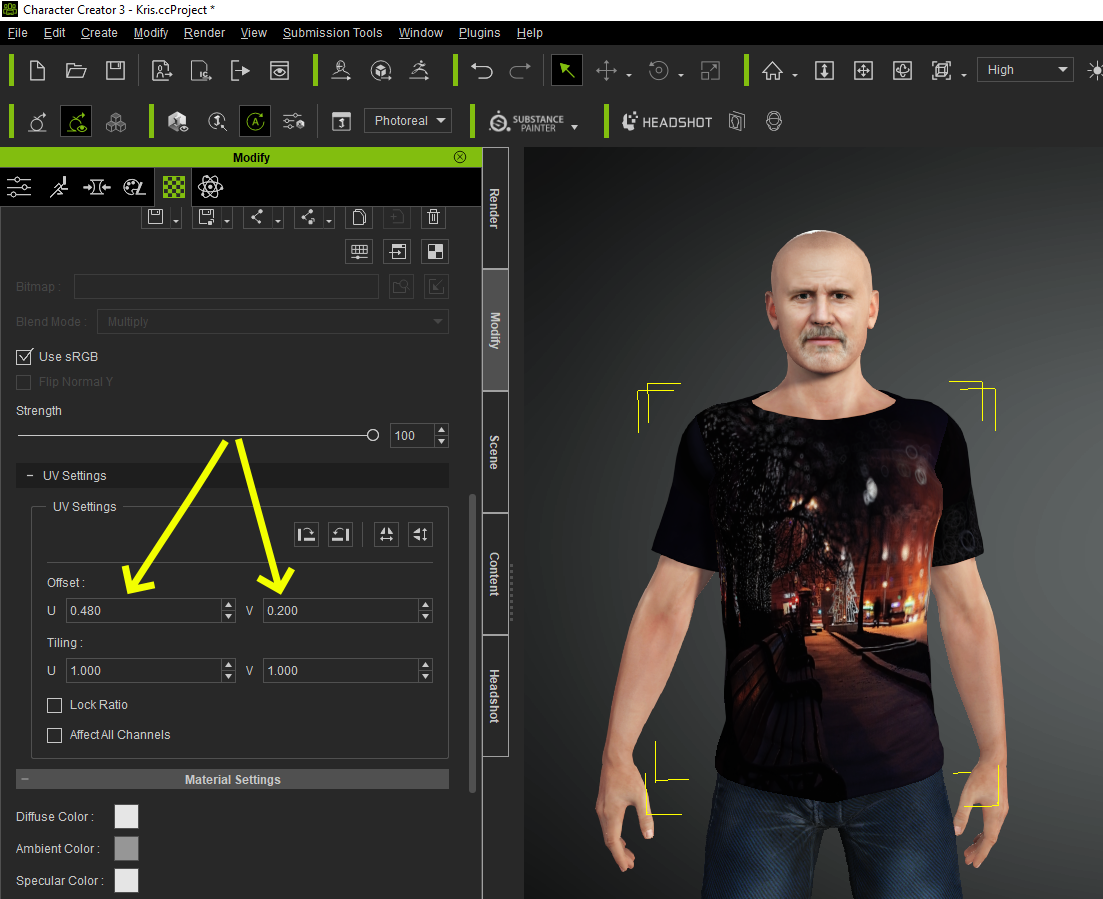The height and width of the screenshot is (899, 1103).
Task: Select the Move transform tool
Action: (606, 70)
